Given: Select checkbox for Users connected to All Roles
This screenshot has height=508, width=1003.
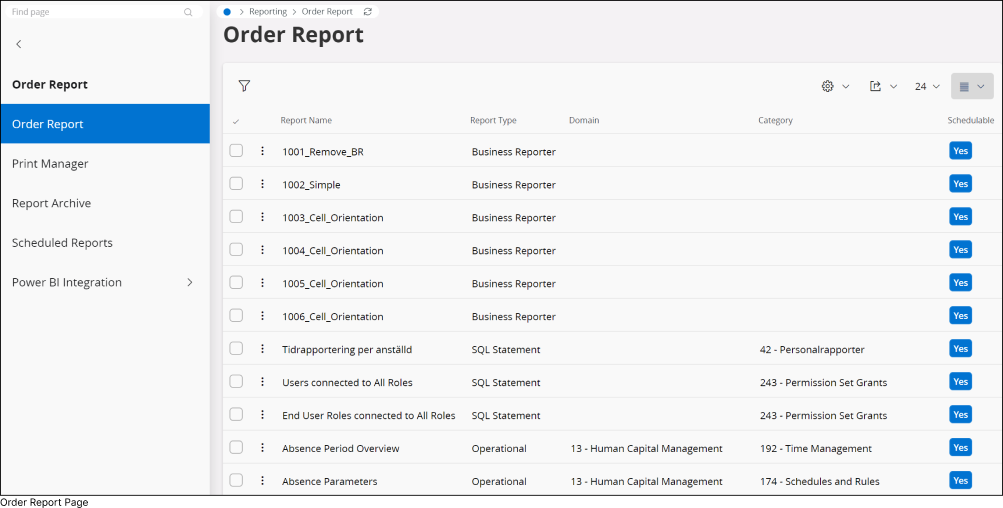Looking at the screenshot, I should [236, 382].
